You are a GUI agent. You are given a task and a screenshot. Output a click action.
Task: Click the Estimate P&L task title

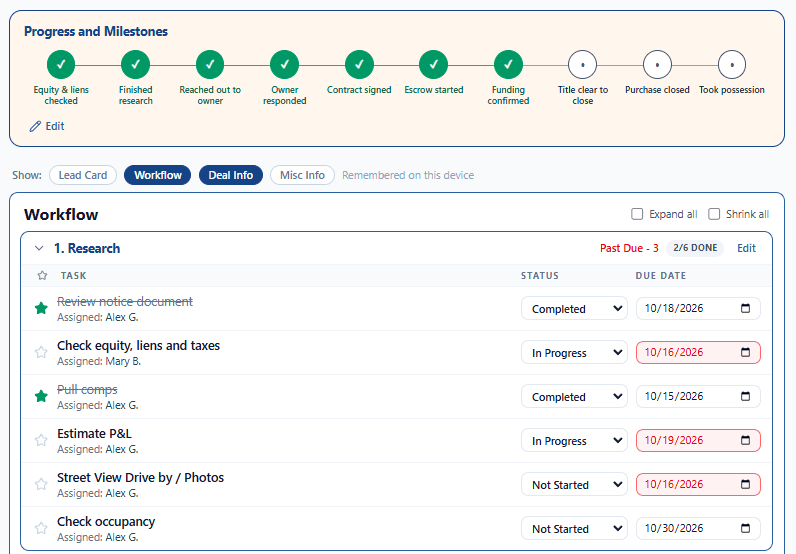94,433
